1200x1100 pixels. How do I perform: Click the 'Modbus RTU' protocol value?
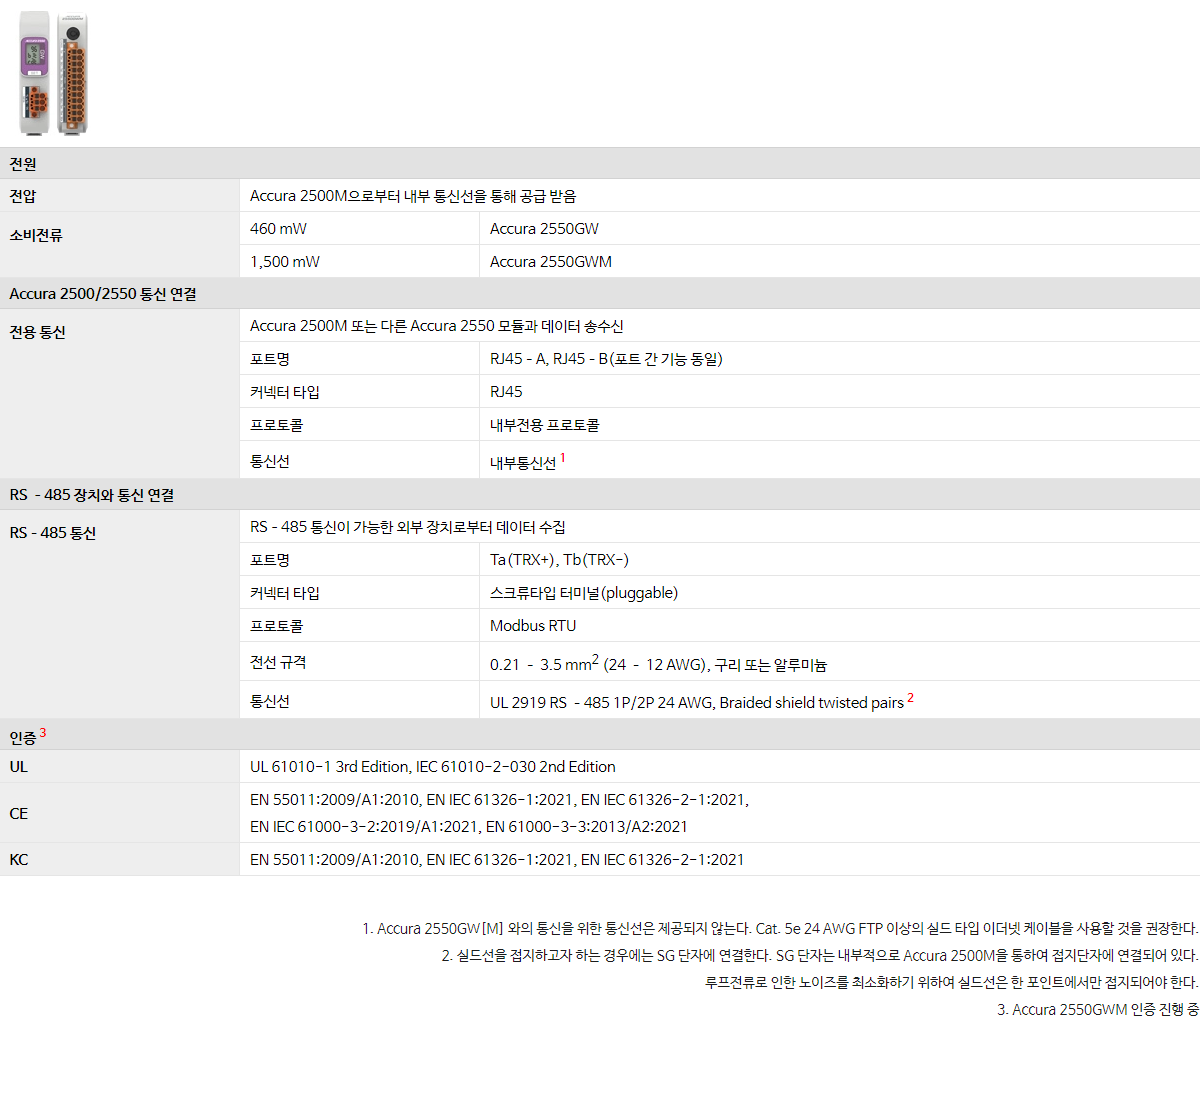tap(533, 626)
